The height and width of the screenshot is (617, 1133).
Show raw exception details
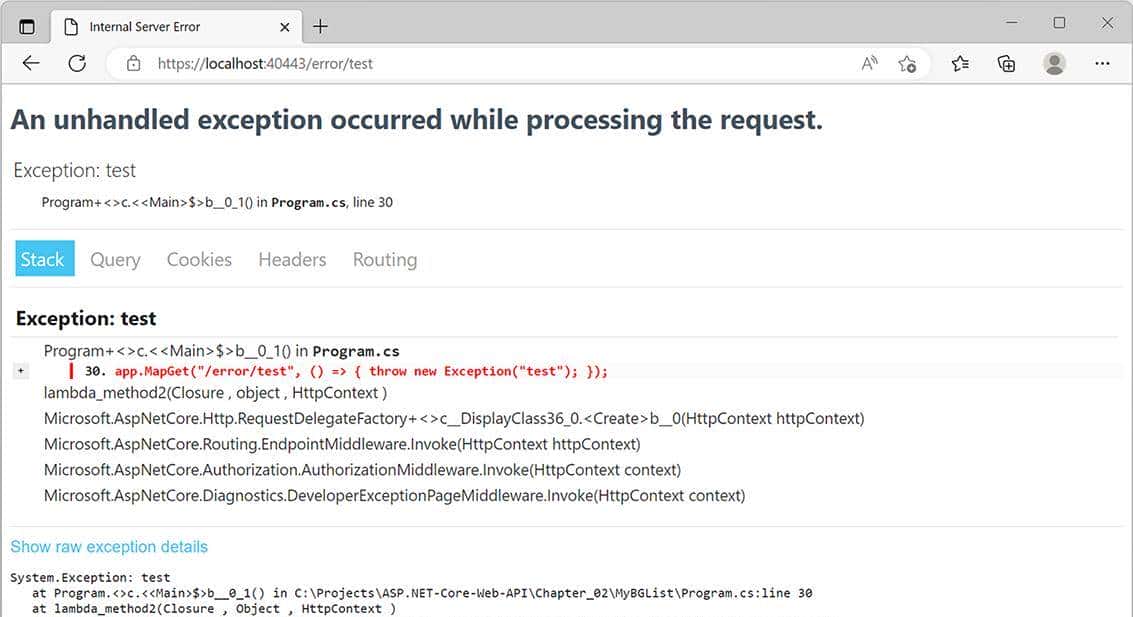108,546
